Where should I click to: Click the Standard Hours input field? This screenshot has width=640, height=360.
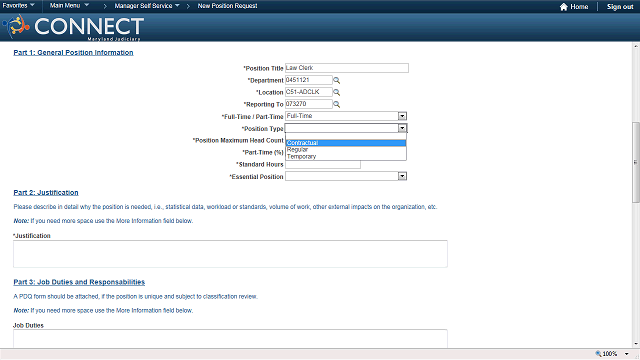322,164
